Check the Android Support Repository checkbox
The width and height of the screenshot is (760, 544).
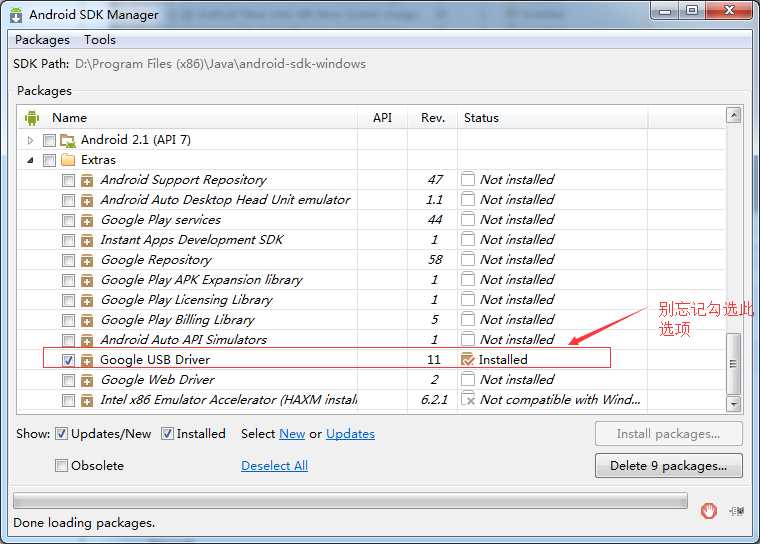pos(68,181)
